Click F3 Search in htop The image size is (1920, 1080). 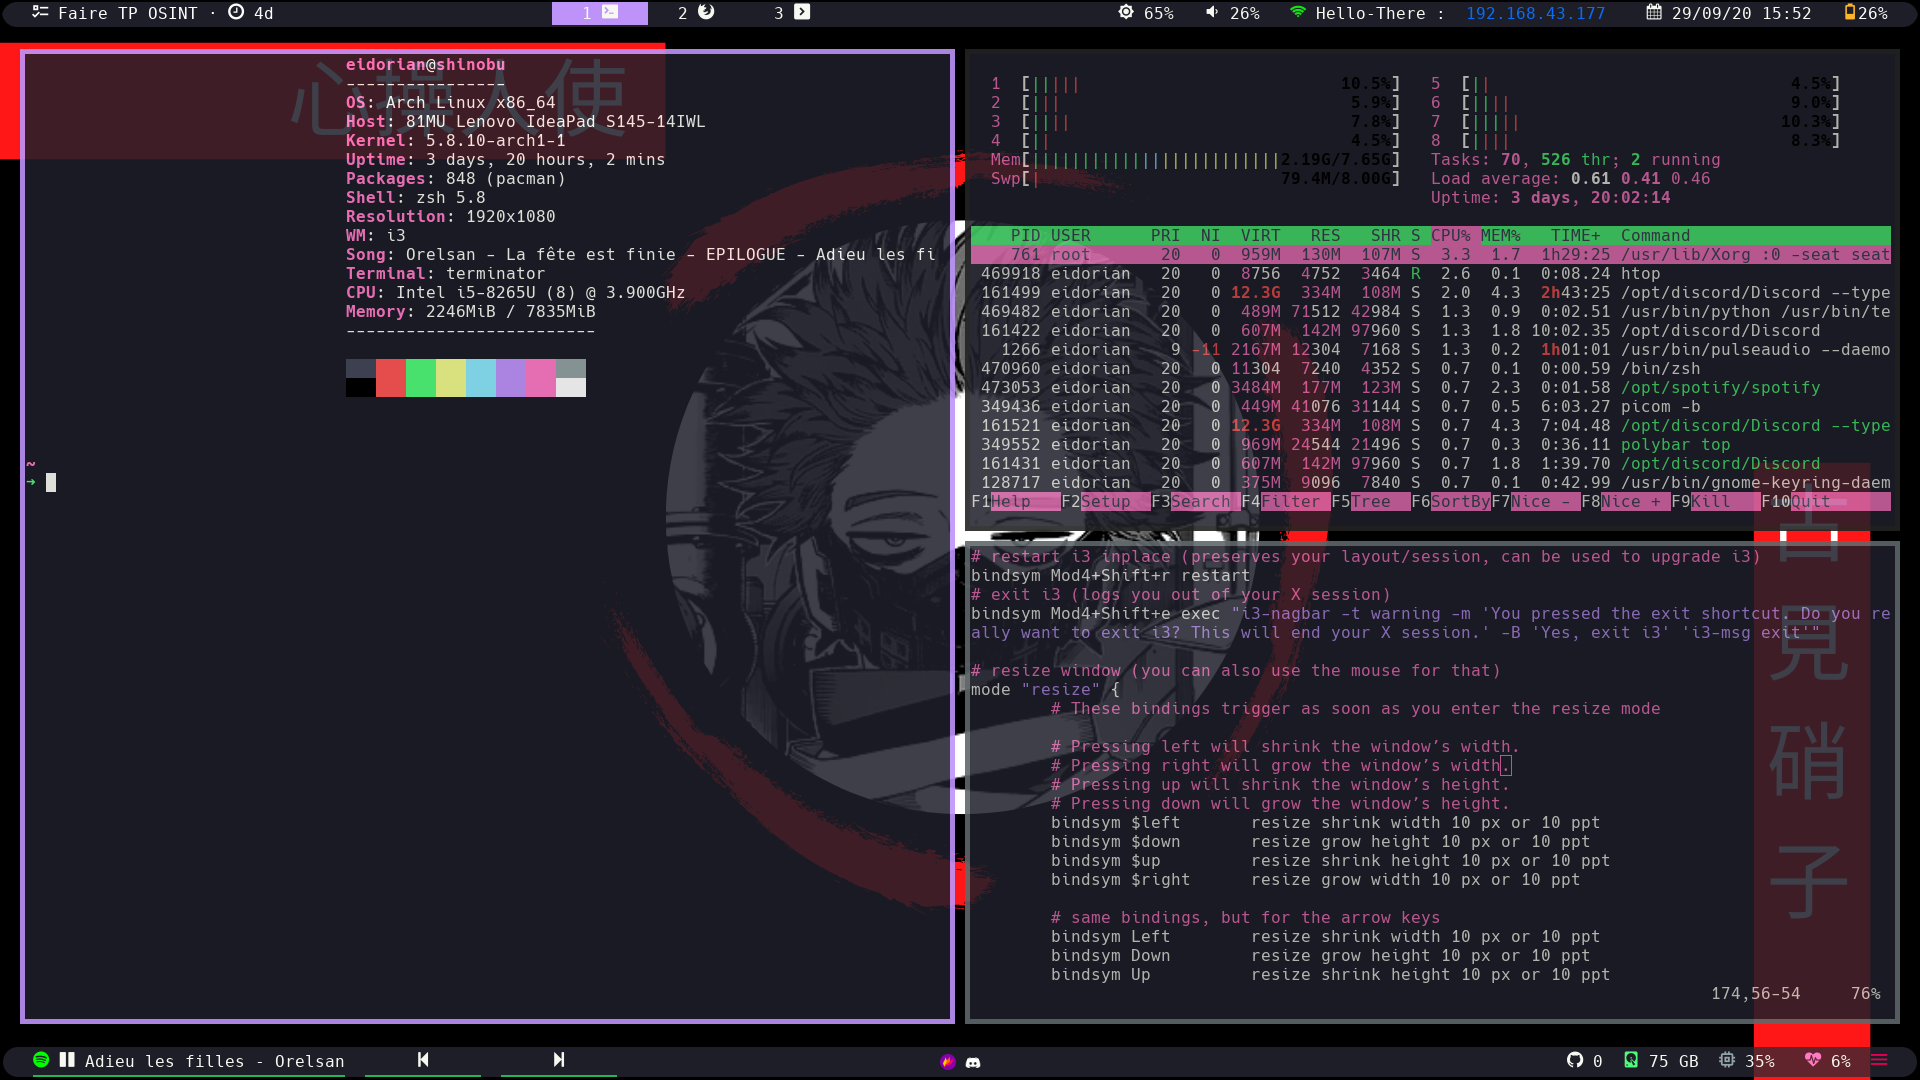pyautogui.click(x=1195, y=502)
